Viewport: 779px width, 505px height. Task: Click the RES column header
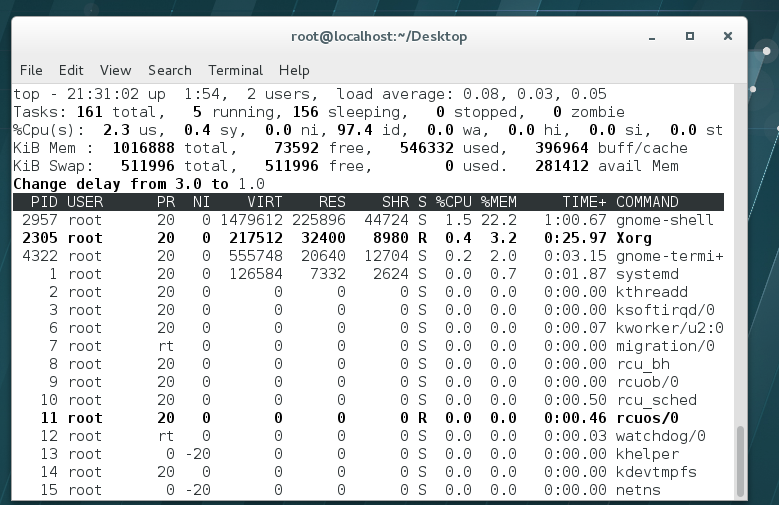332,202
